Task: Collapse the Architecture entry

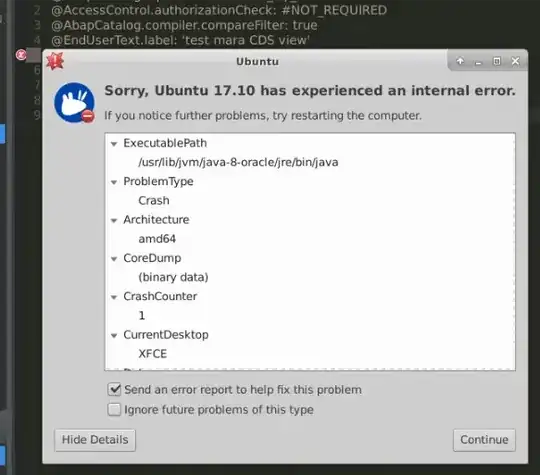Action: (x=114, y=220)
